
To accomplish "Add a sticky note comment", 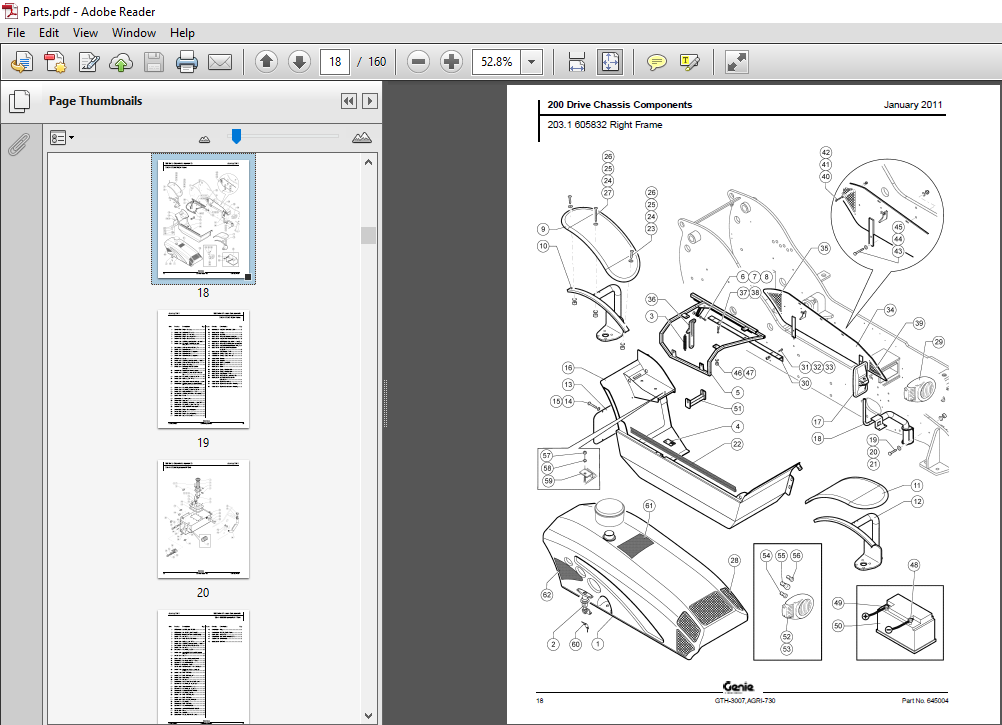I will pyautogui.click(x=656, y=62).
